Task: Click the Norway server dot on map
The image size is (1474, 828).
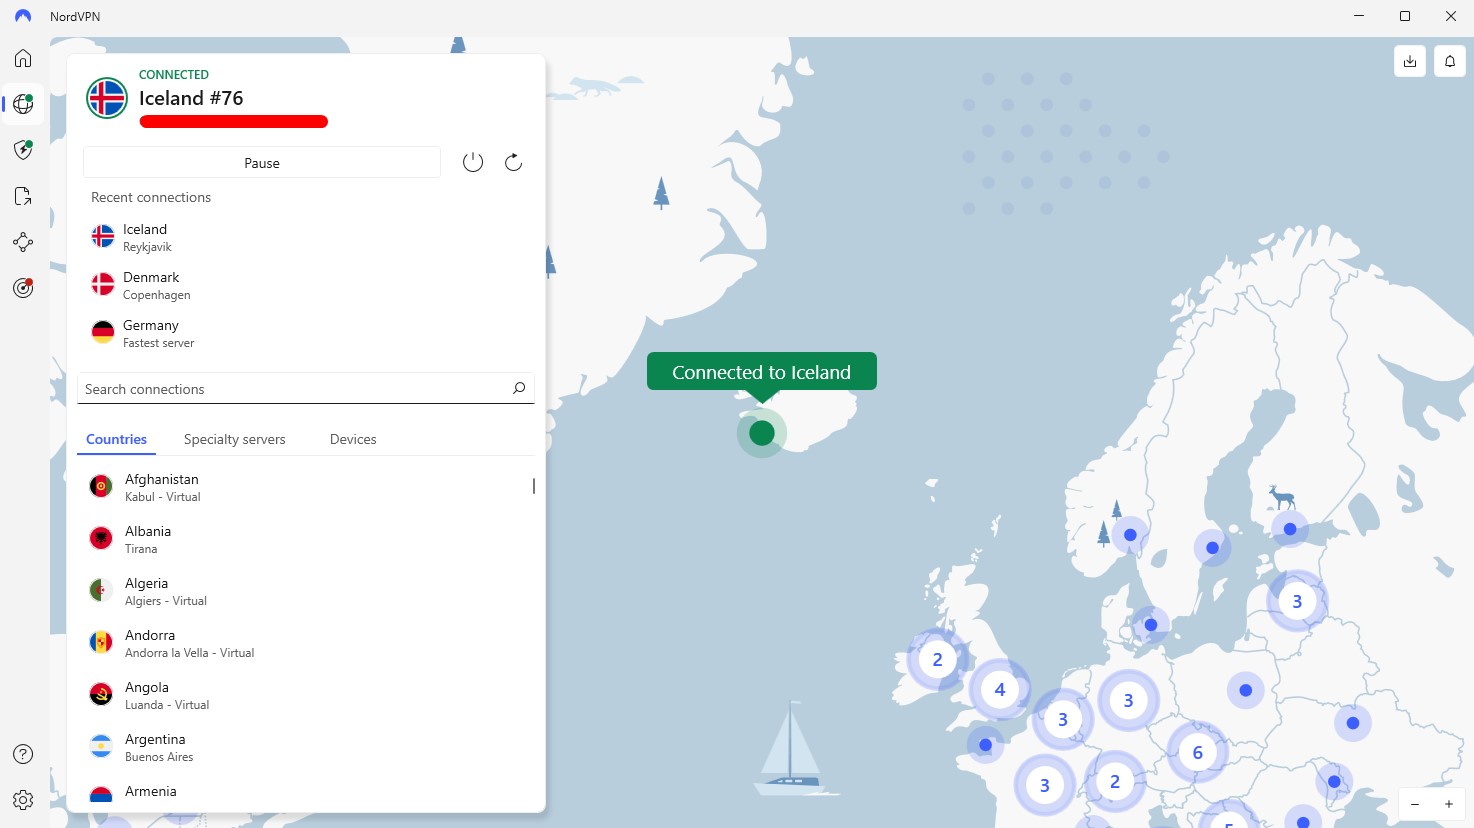Action: click(x=1130, y=535)
